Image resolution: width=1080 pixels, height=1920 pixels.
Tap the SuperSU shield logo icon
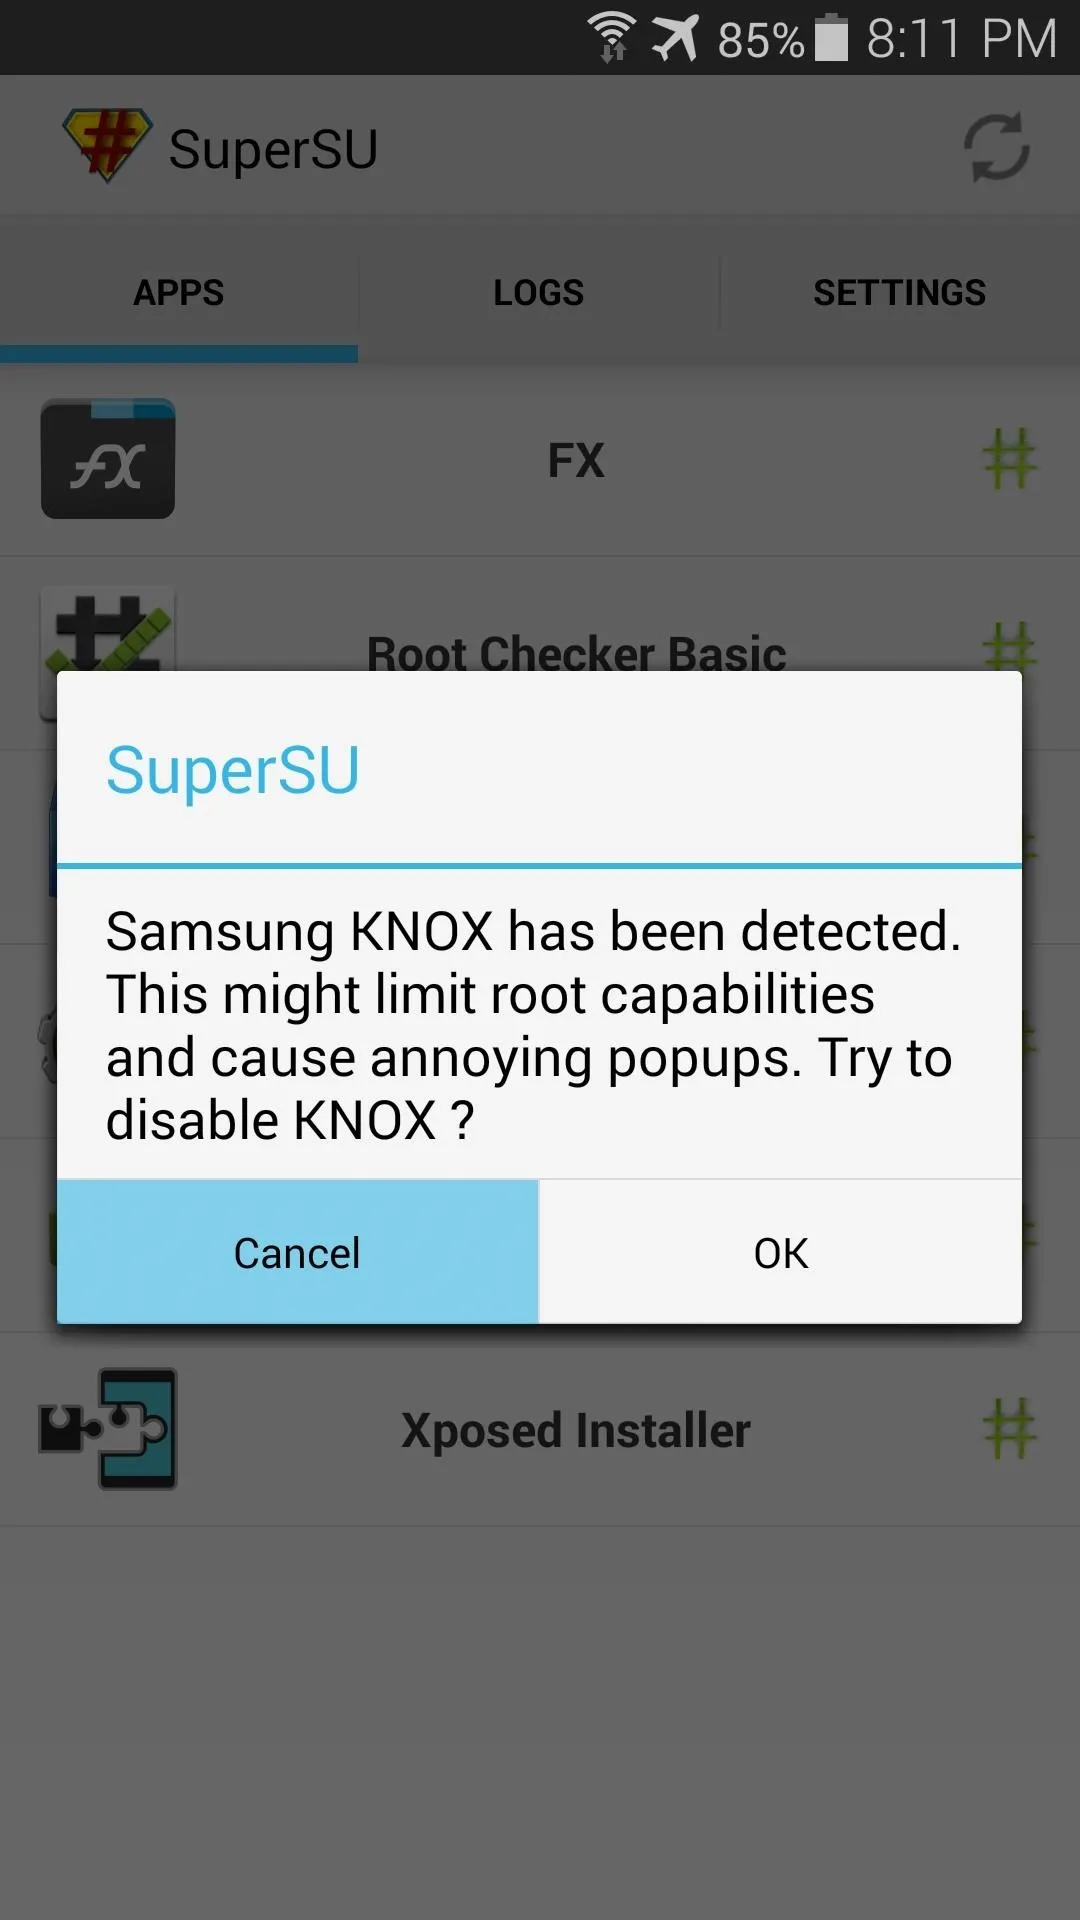[x=107, y=146]
